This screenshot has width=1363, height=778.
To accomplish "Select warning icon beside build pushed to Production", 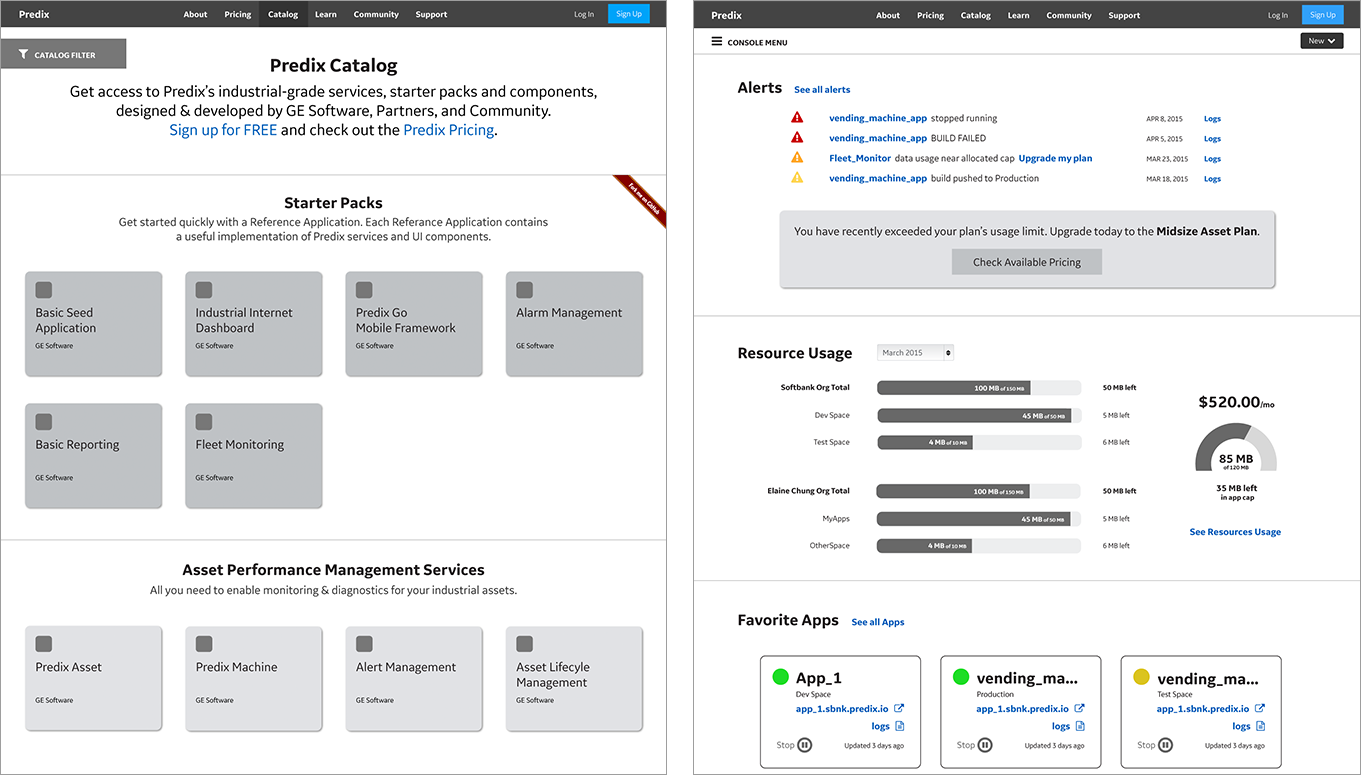I will click(x=797, y=178).
